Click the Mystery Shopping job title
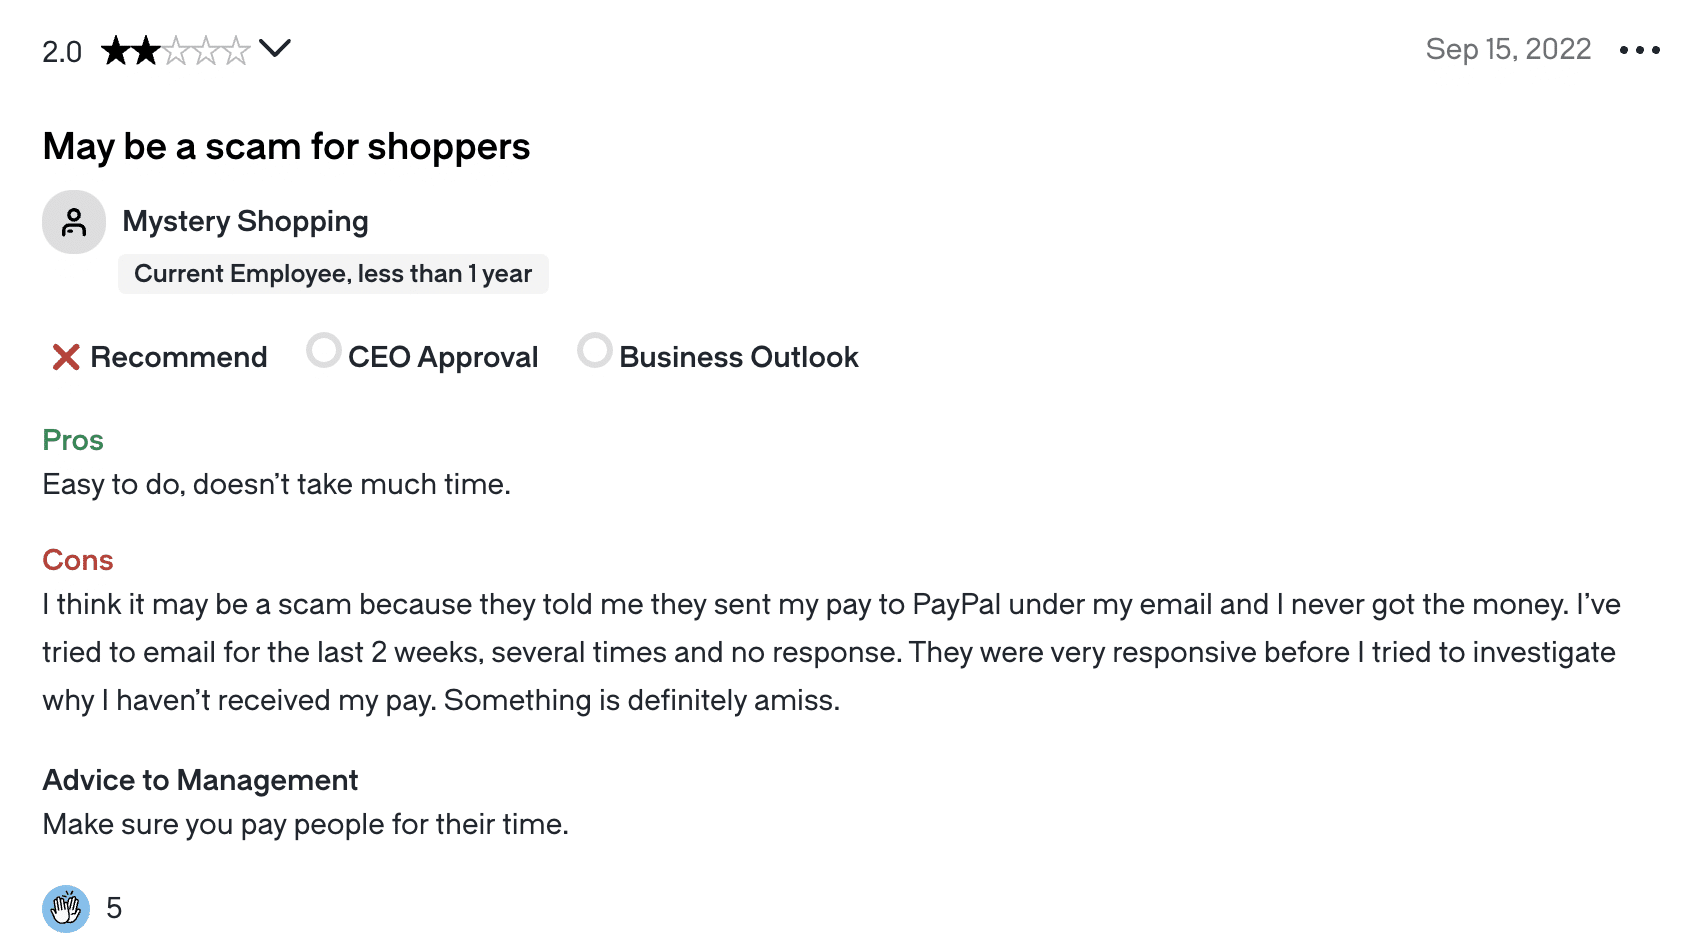Viewport: 1694px width, 948px height. (x=245, y=221)
